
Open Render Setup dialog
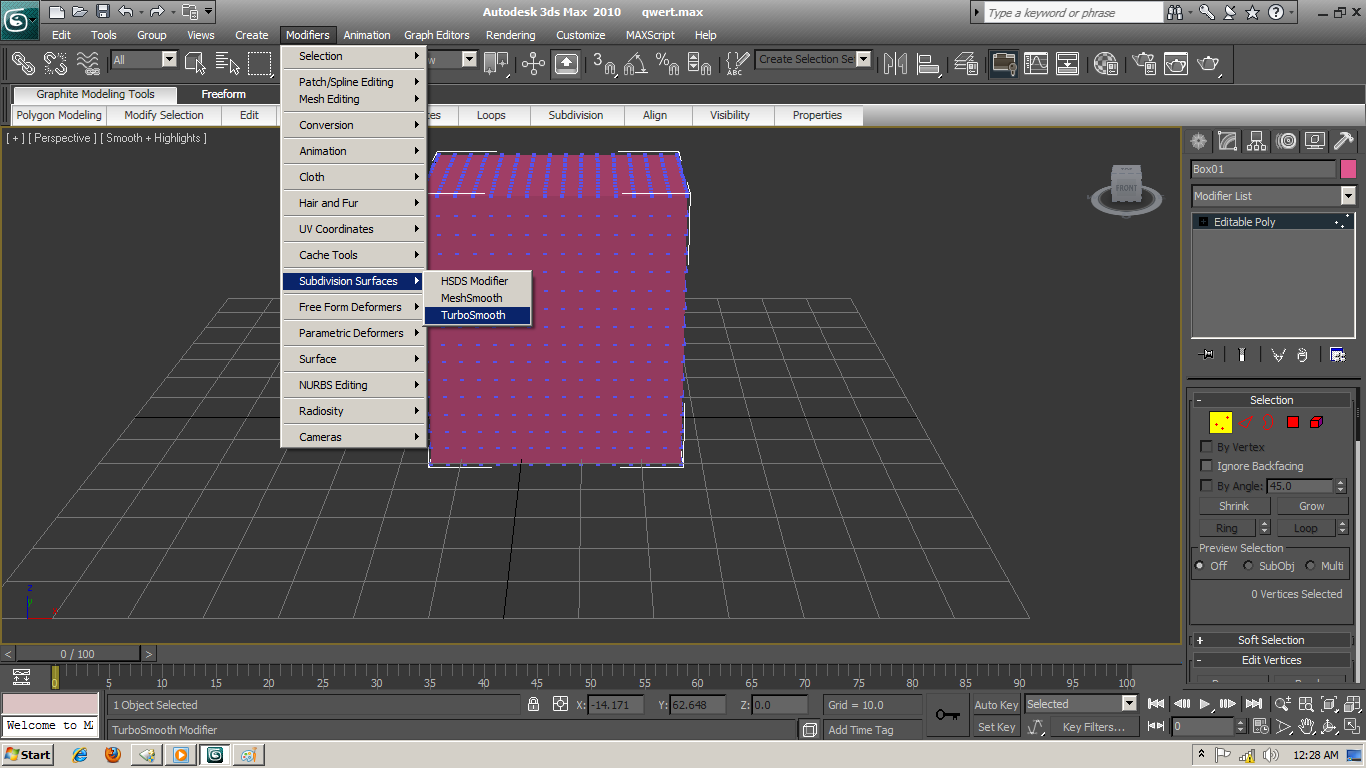[x=1143, y=64]
